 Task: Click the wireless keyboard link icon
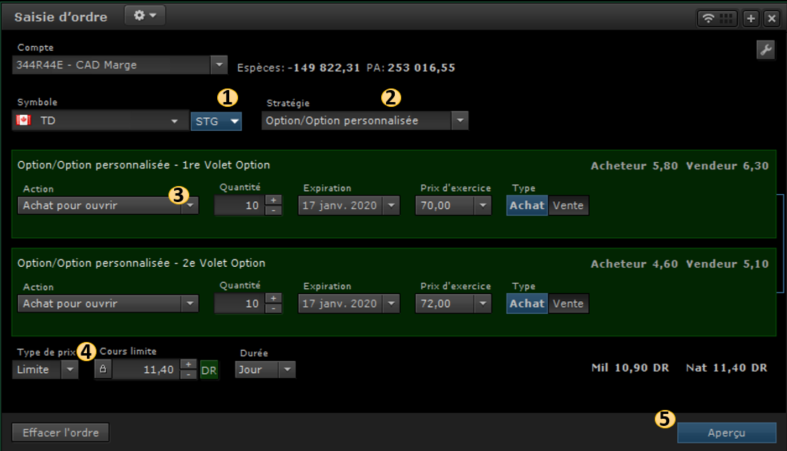tap(717, 18)
